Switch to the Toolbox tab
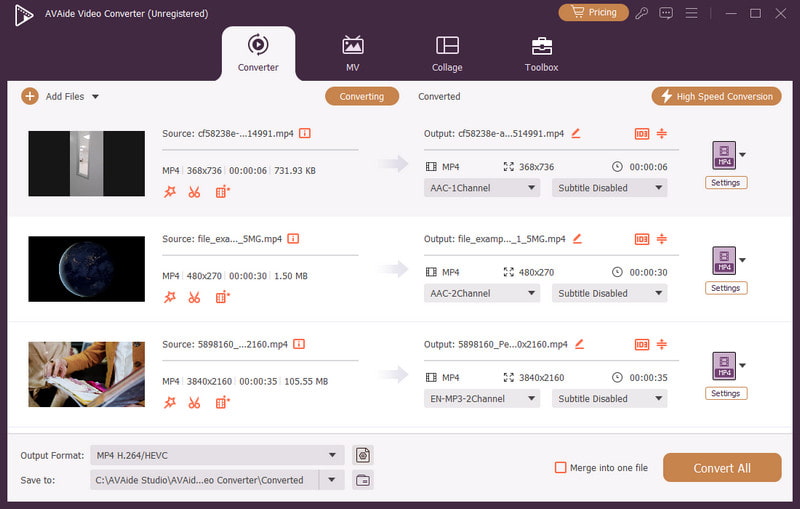 pyautogui.click(x=541, y=54)
